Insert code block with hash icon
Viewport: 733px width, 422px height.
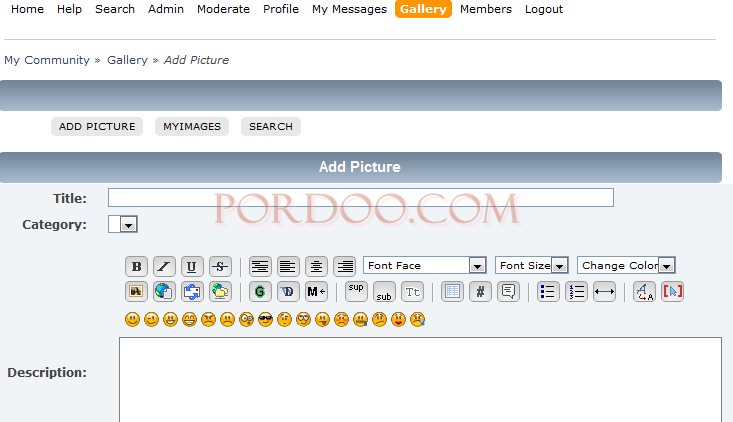[480, 292]
